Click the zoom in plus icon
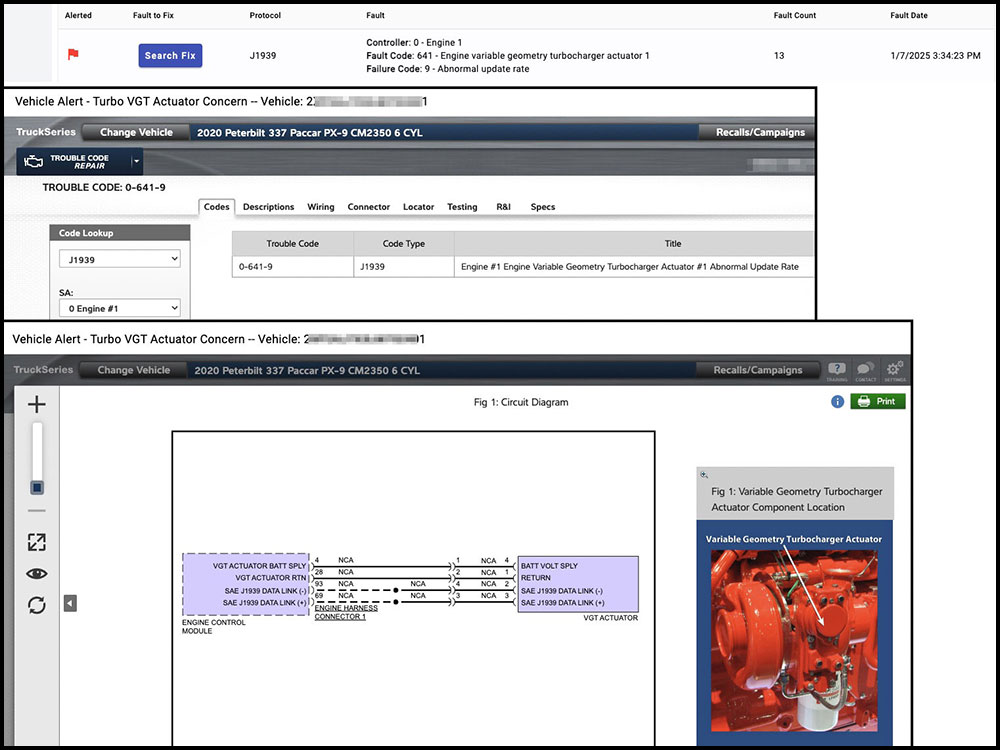 (x=37, y=405)
